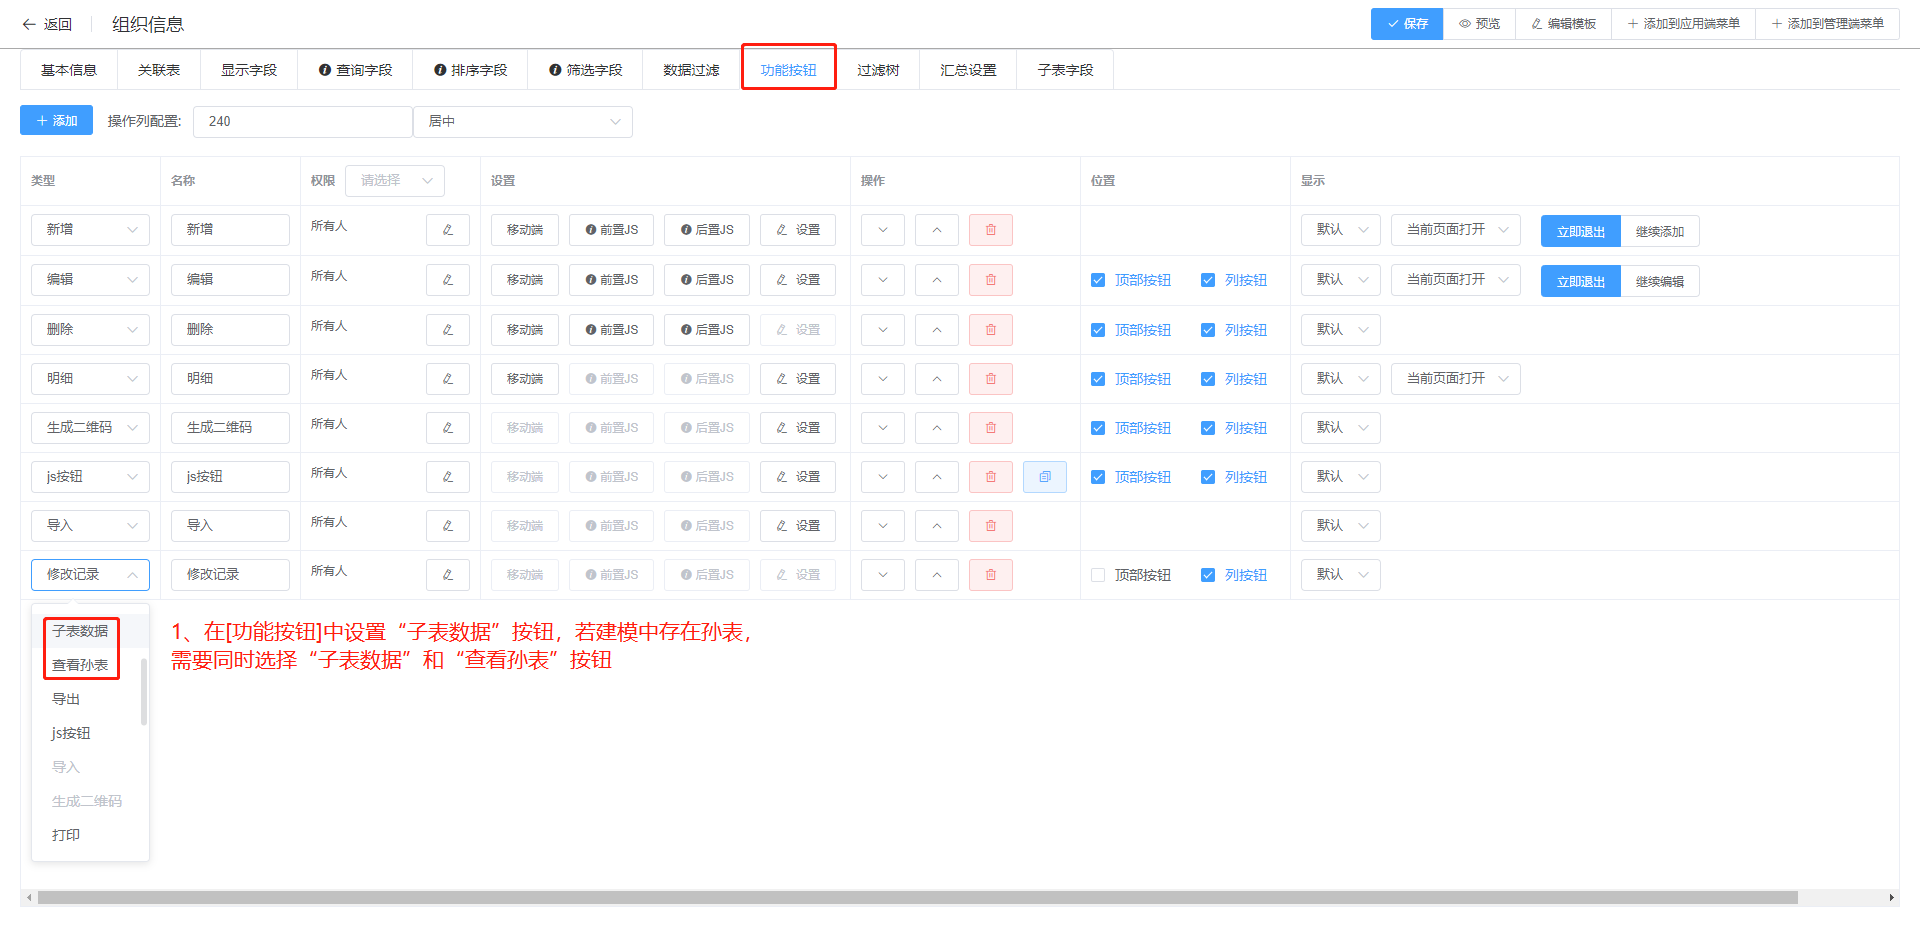Select 子表数据 from the type dropdown list

click(80, 632)
